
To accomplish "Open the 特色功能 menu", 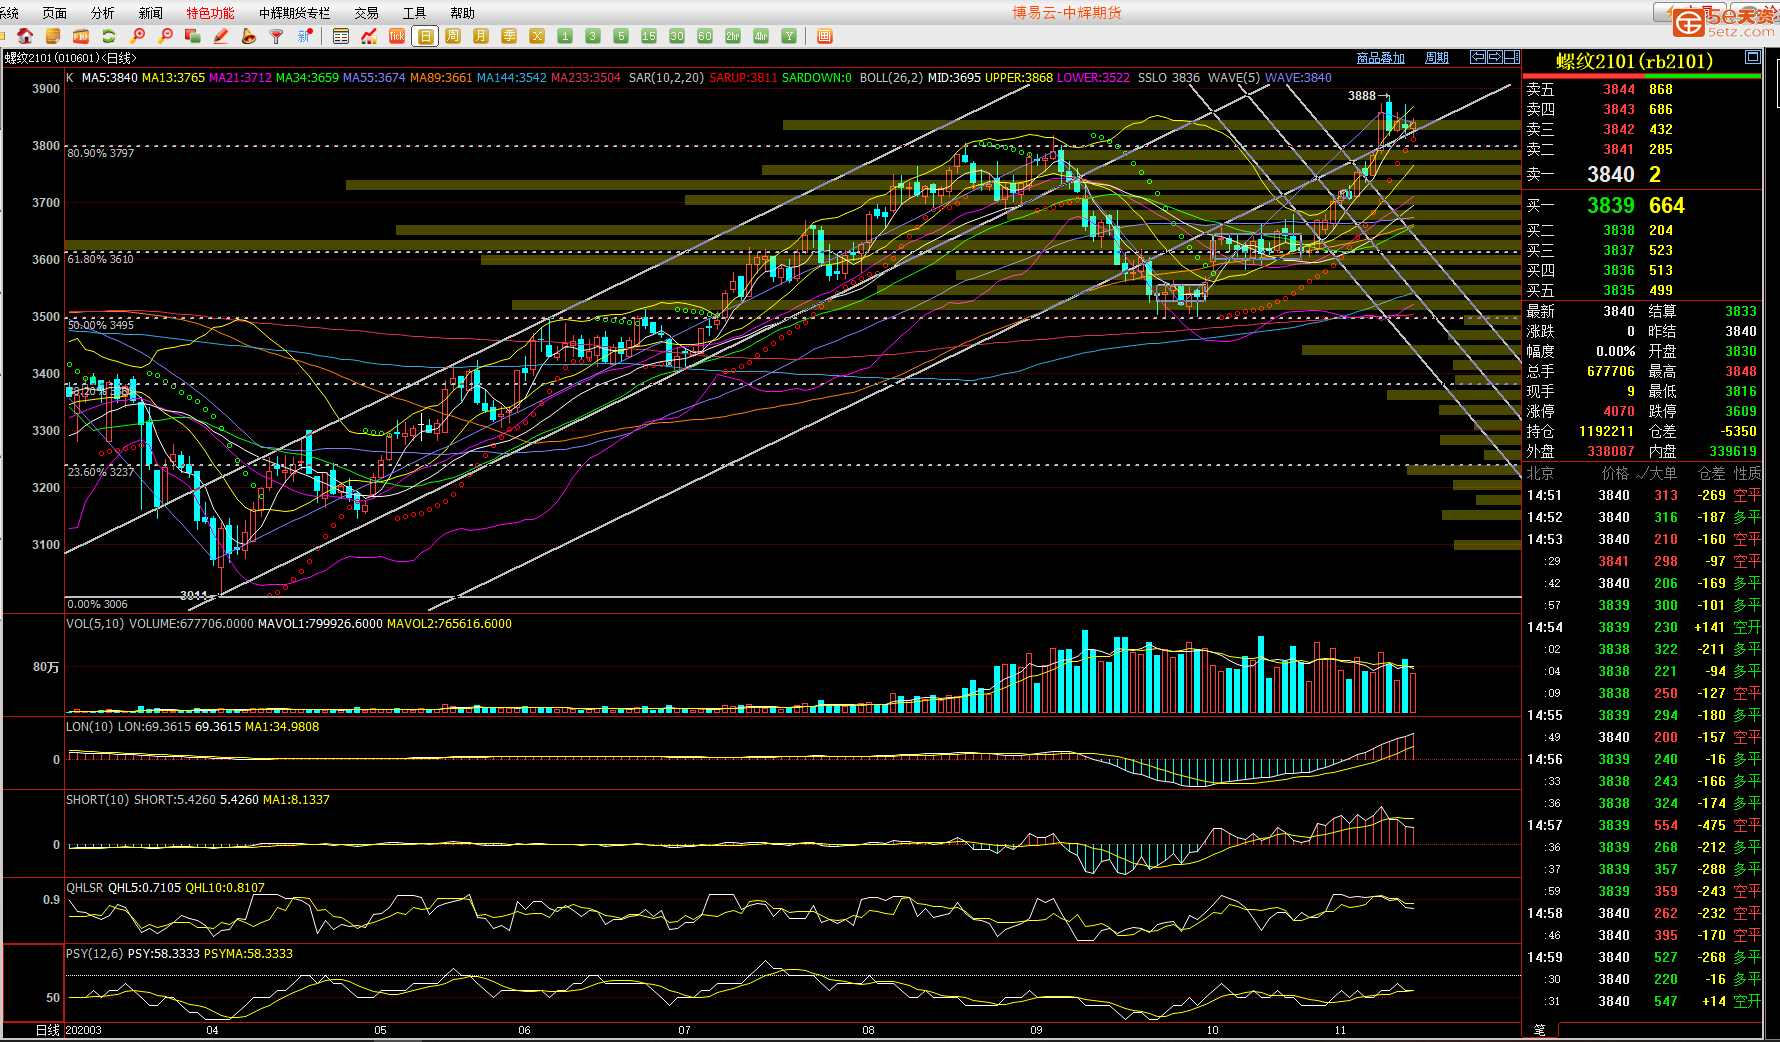I will 210,13.
